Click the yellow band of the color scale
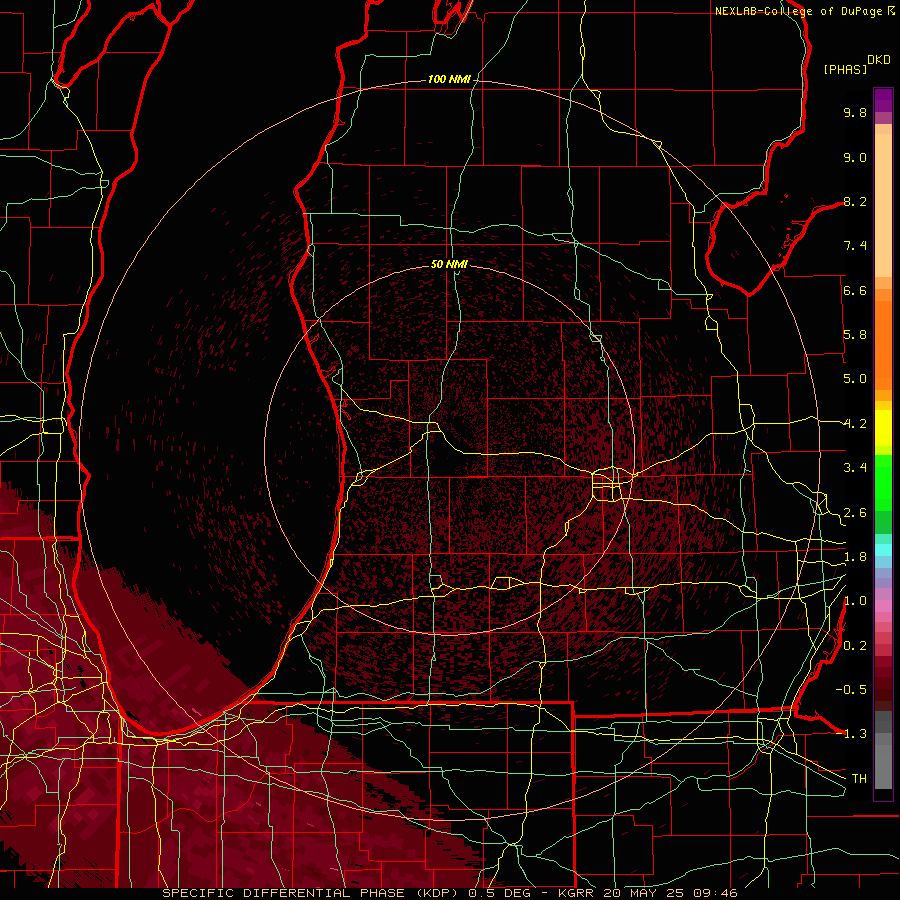900x900 pixels. (883, 428)
